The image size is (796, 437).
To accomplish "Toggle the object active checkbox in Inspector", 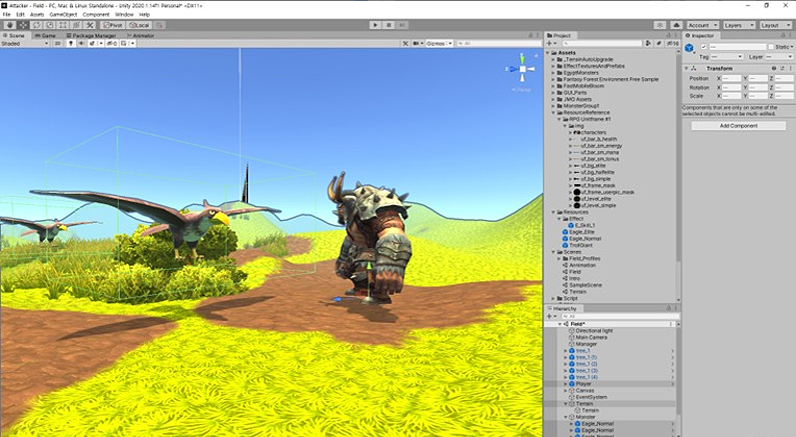I will point(703,46).
